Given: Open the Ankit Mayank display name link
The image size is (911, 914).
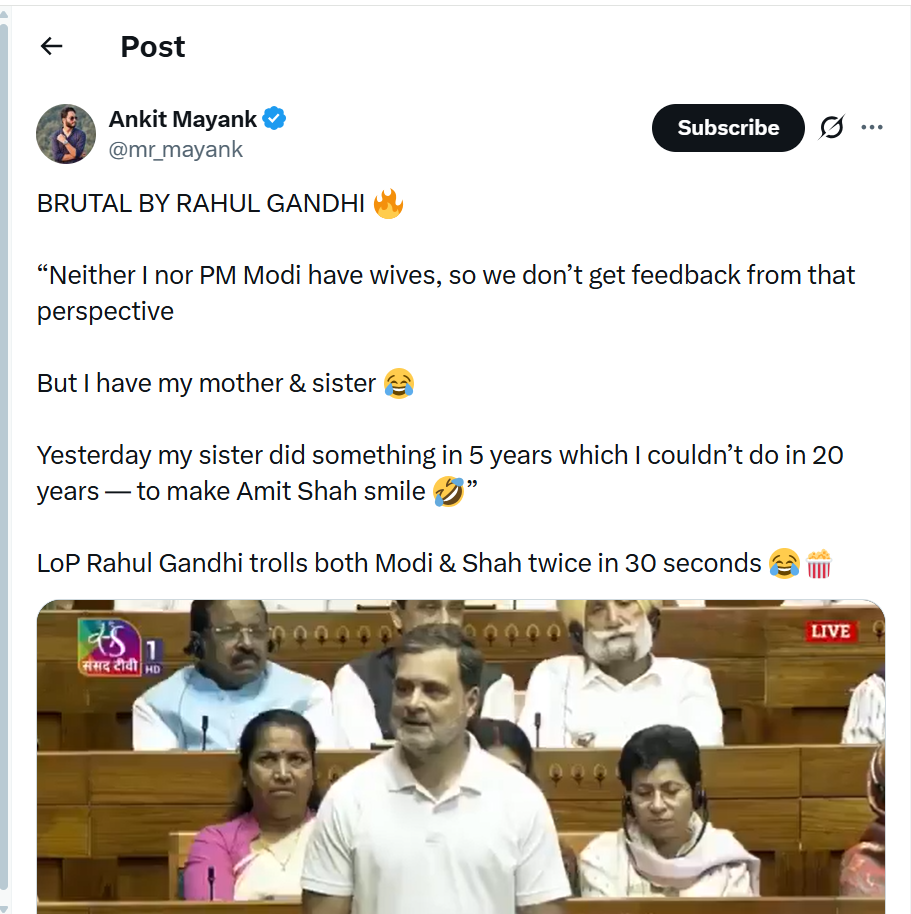Looking at the screenshot, I should click(182, 119).
